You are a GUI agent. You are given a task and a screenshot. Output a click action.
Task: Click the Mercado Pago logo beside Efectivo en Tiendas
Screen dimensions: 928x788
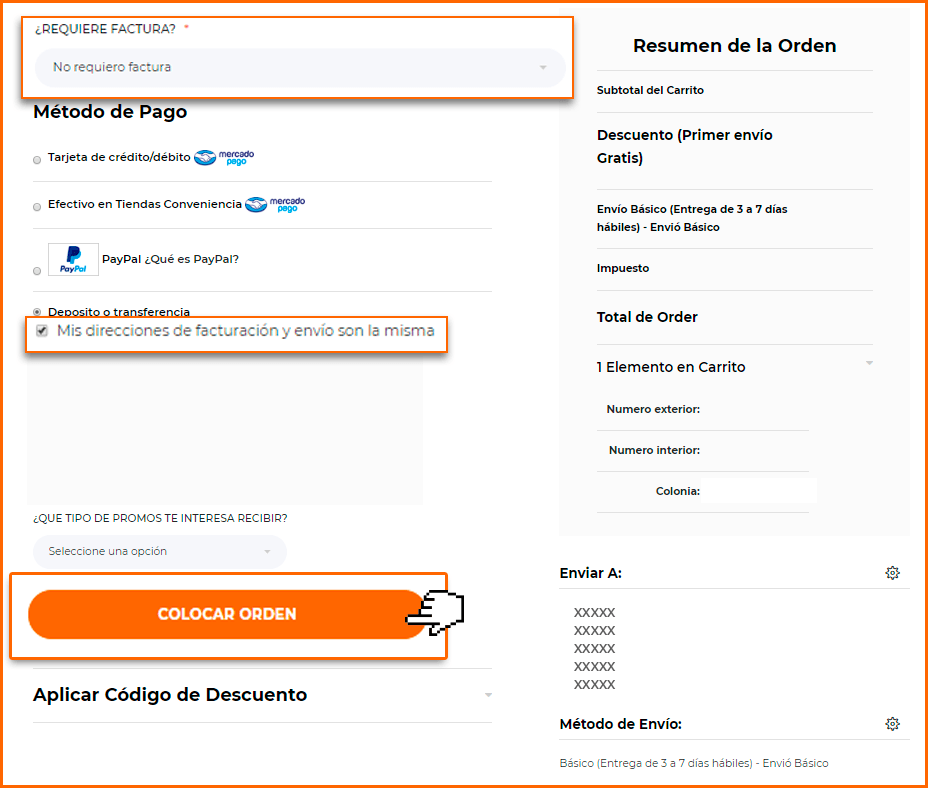click(x=275, y=205)
